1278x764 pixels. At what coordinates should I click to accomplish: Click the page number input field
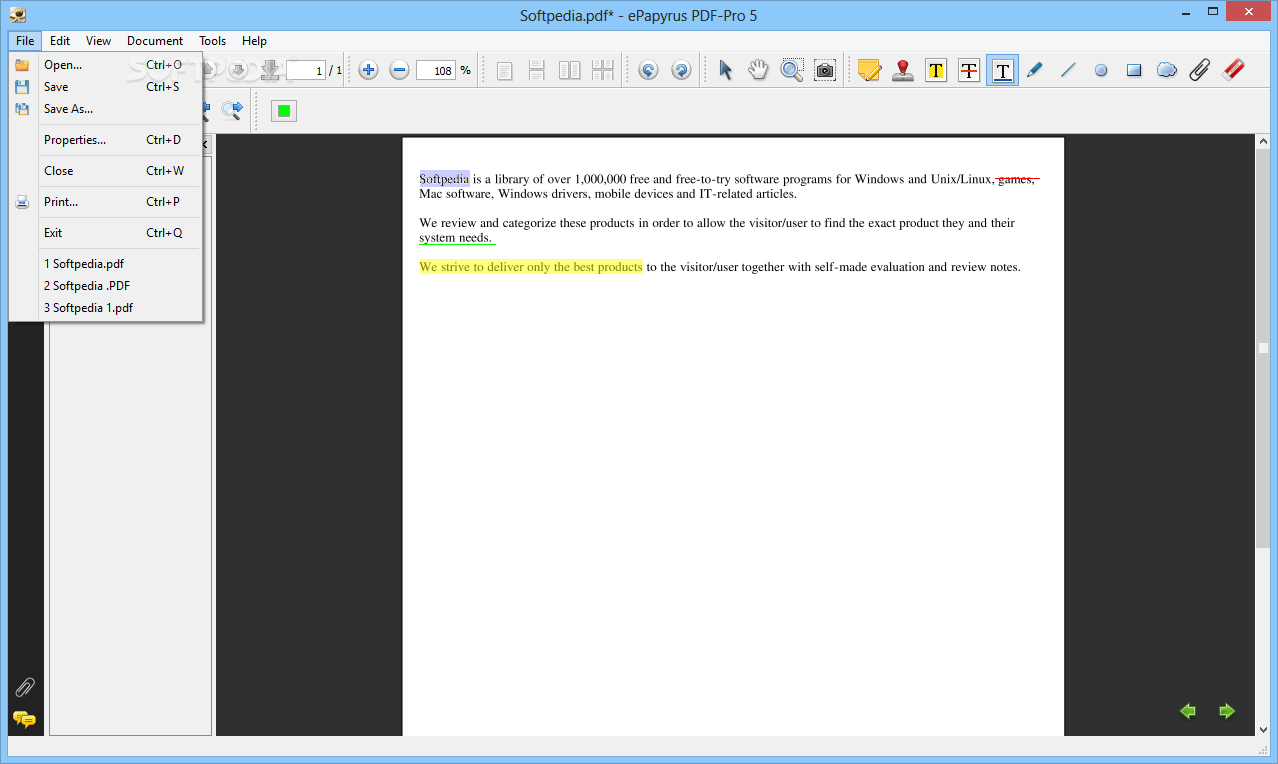click(x=306, y=70)
